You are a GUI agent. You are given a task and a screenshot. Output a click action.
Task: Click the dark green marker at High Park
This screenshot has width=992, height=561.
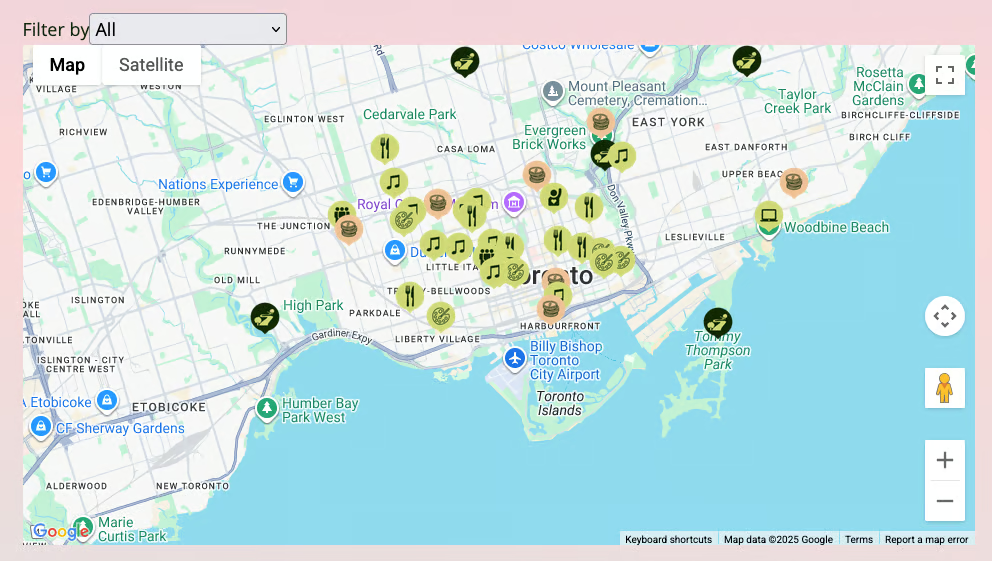[264, 317]
